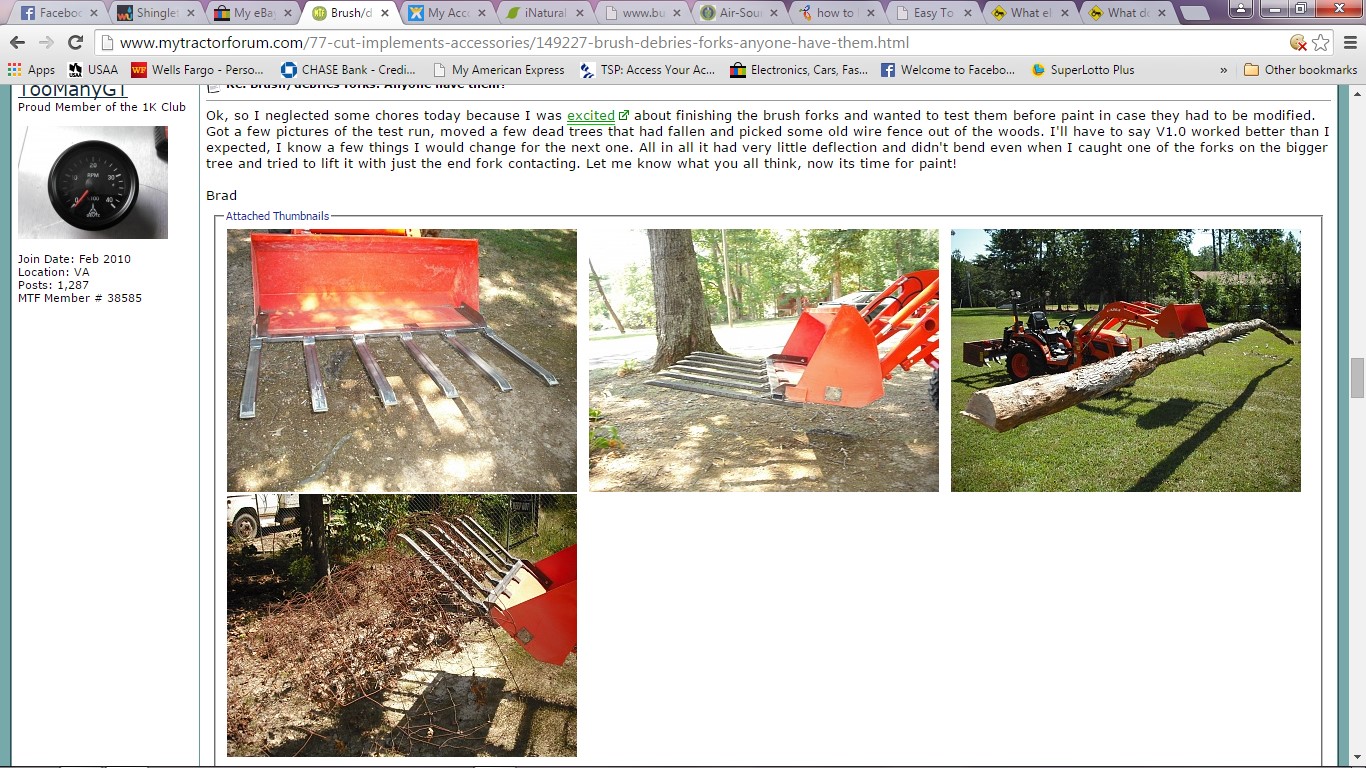
Task: Open the thumbnail of forks lifting wire fence
Action: (402, 625)
